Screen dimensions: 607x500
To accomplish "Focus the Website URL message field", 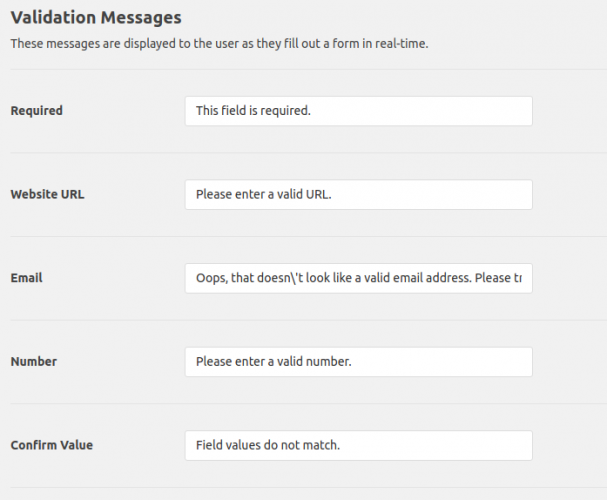I will [358, 195].
